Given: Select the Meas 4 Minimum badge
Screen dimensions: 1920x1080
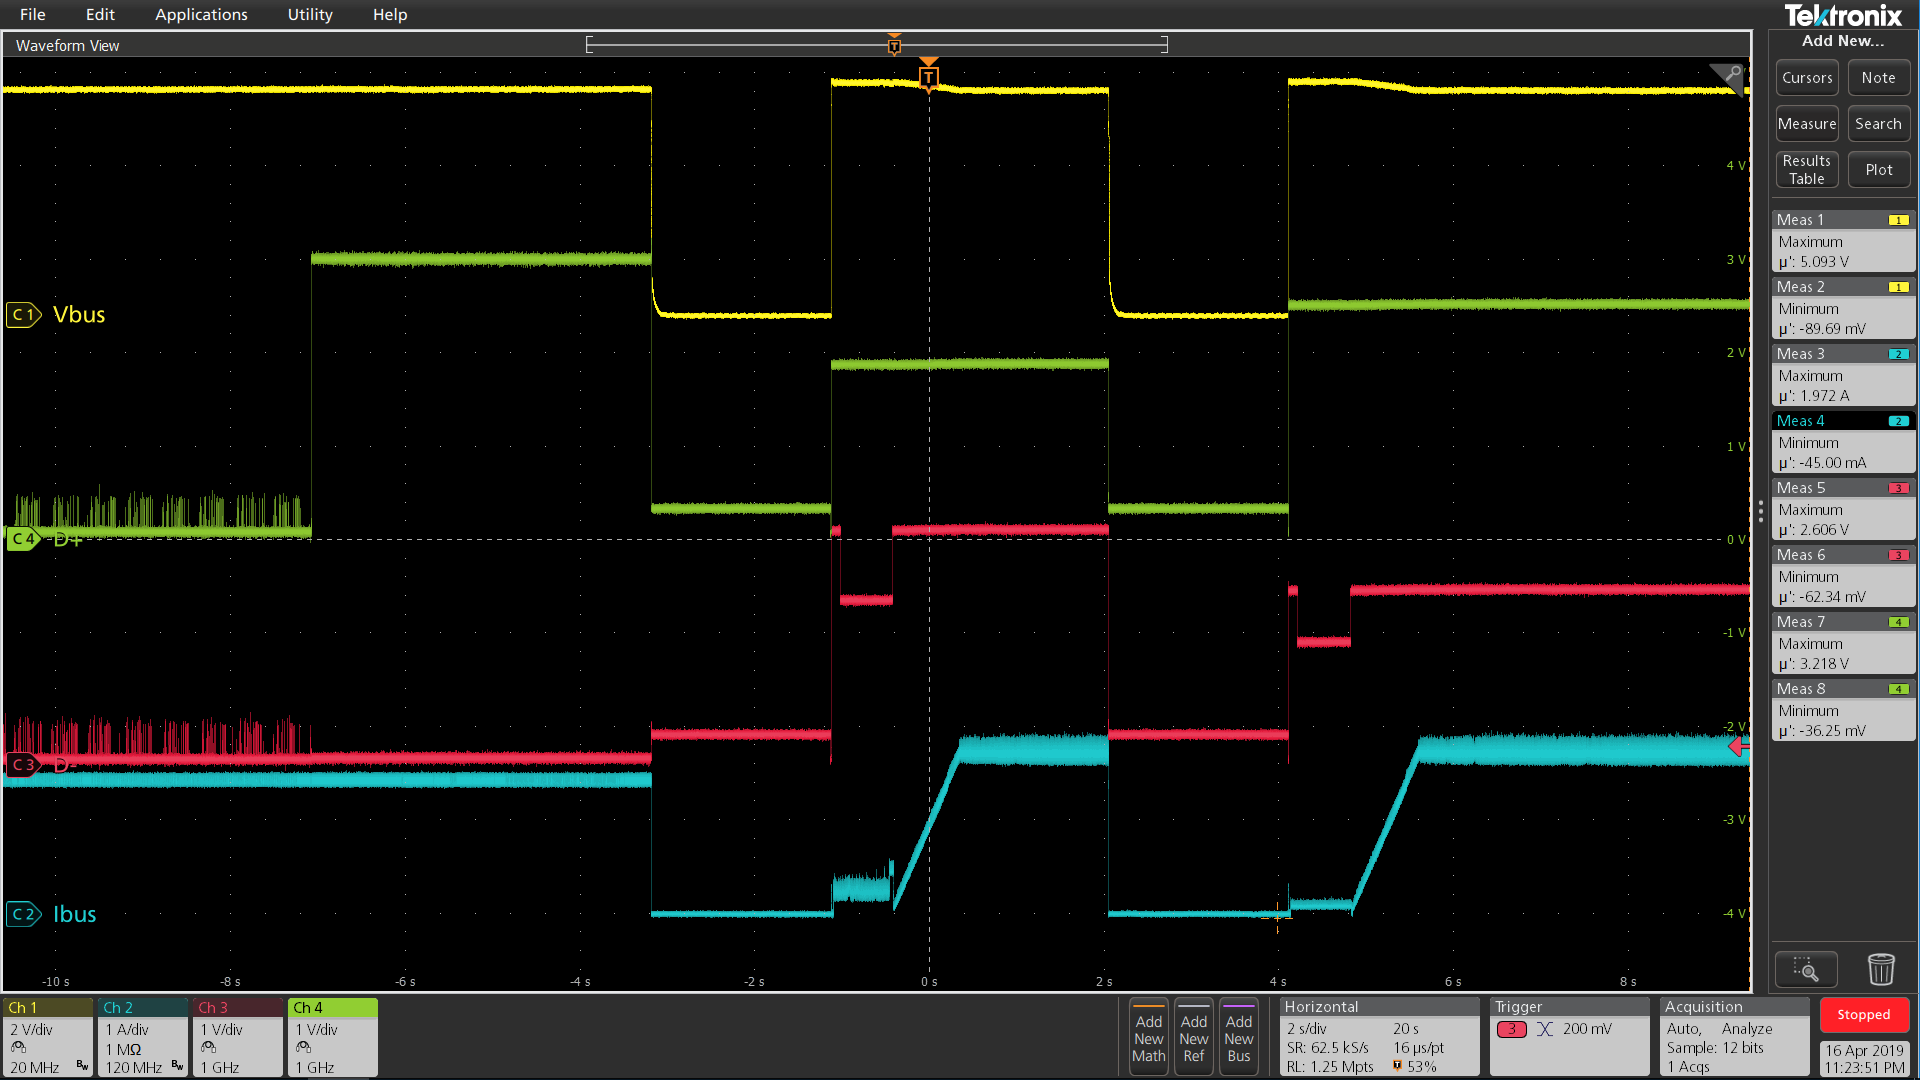Looking at the screenshot, I should pos(1842,442).
